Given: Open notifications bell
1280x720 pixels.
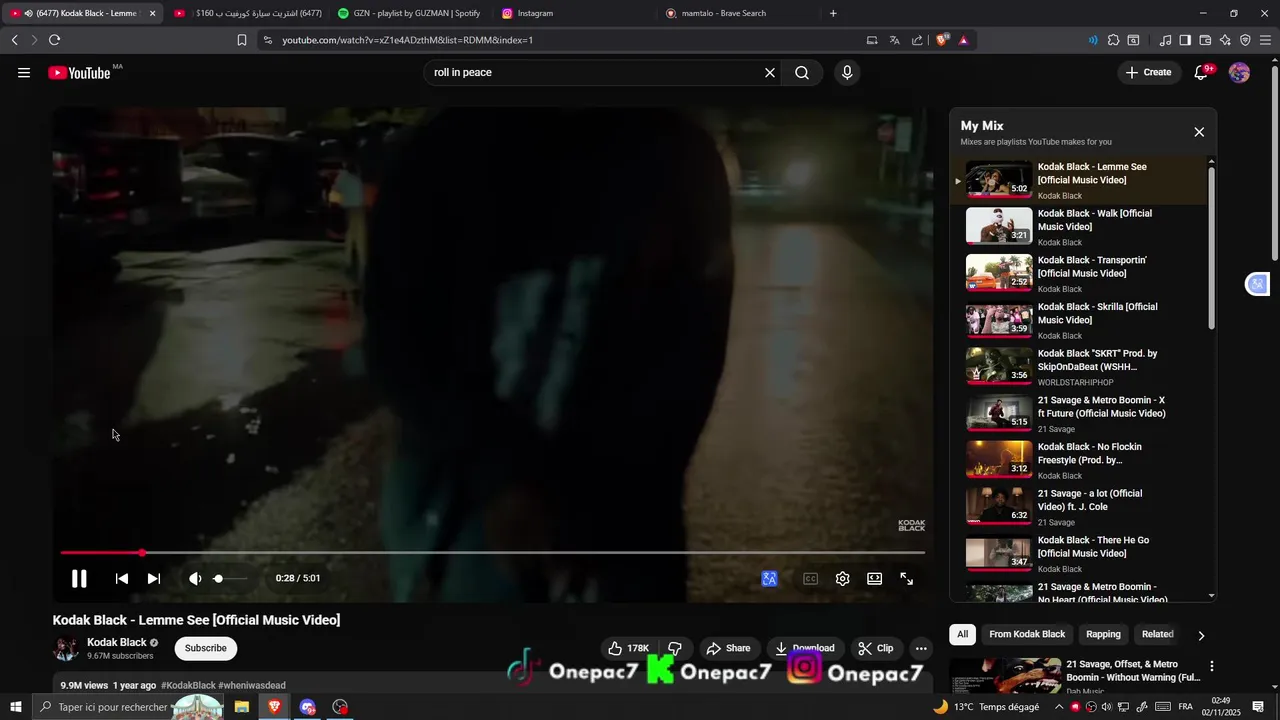Looking at the screenshot, I should [1202, 72].
